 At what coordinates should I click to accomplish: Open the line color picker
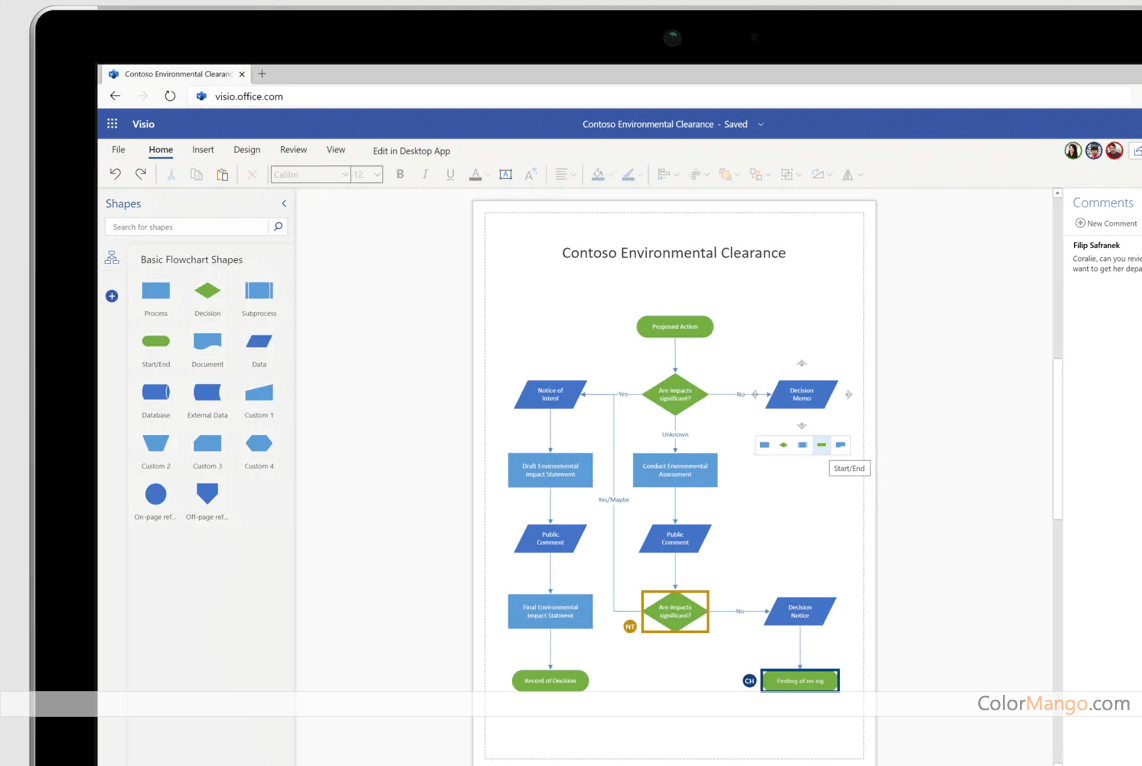click(631, 175)
